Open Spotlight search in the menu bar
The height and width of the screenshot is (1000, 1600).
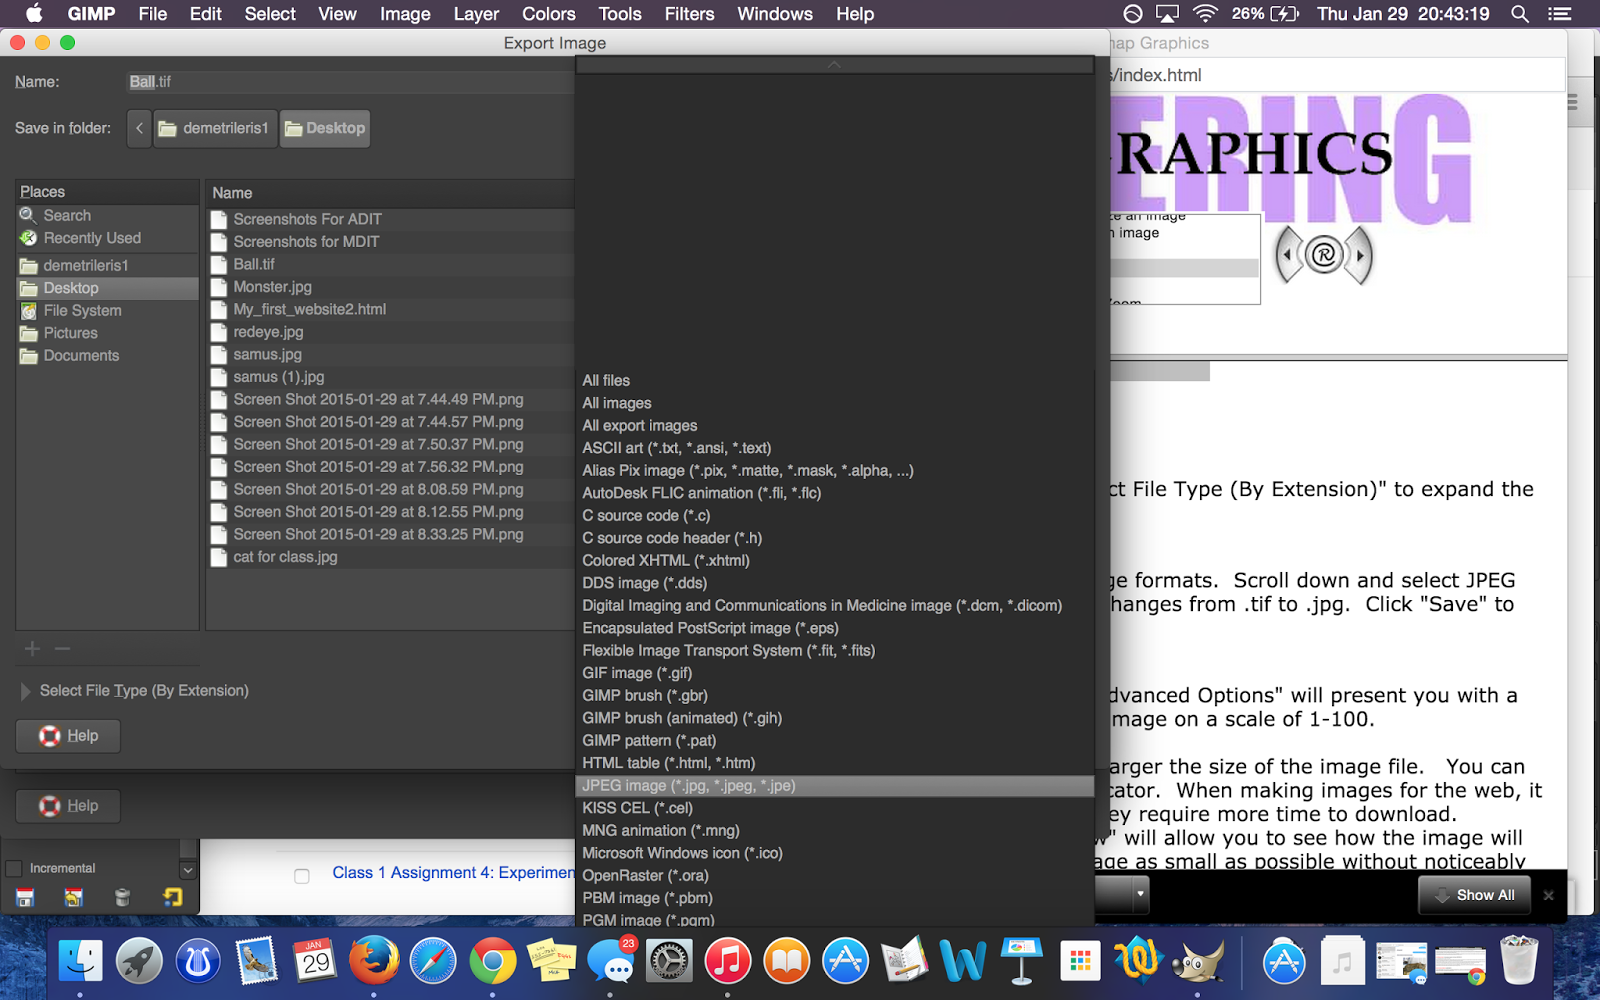[1520, 14]
